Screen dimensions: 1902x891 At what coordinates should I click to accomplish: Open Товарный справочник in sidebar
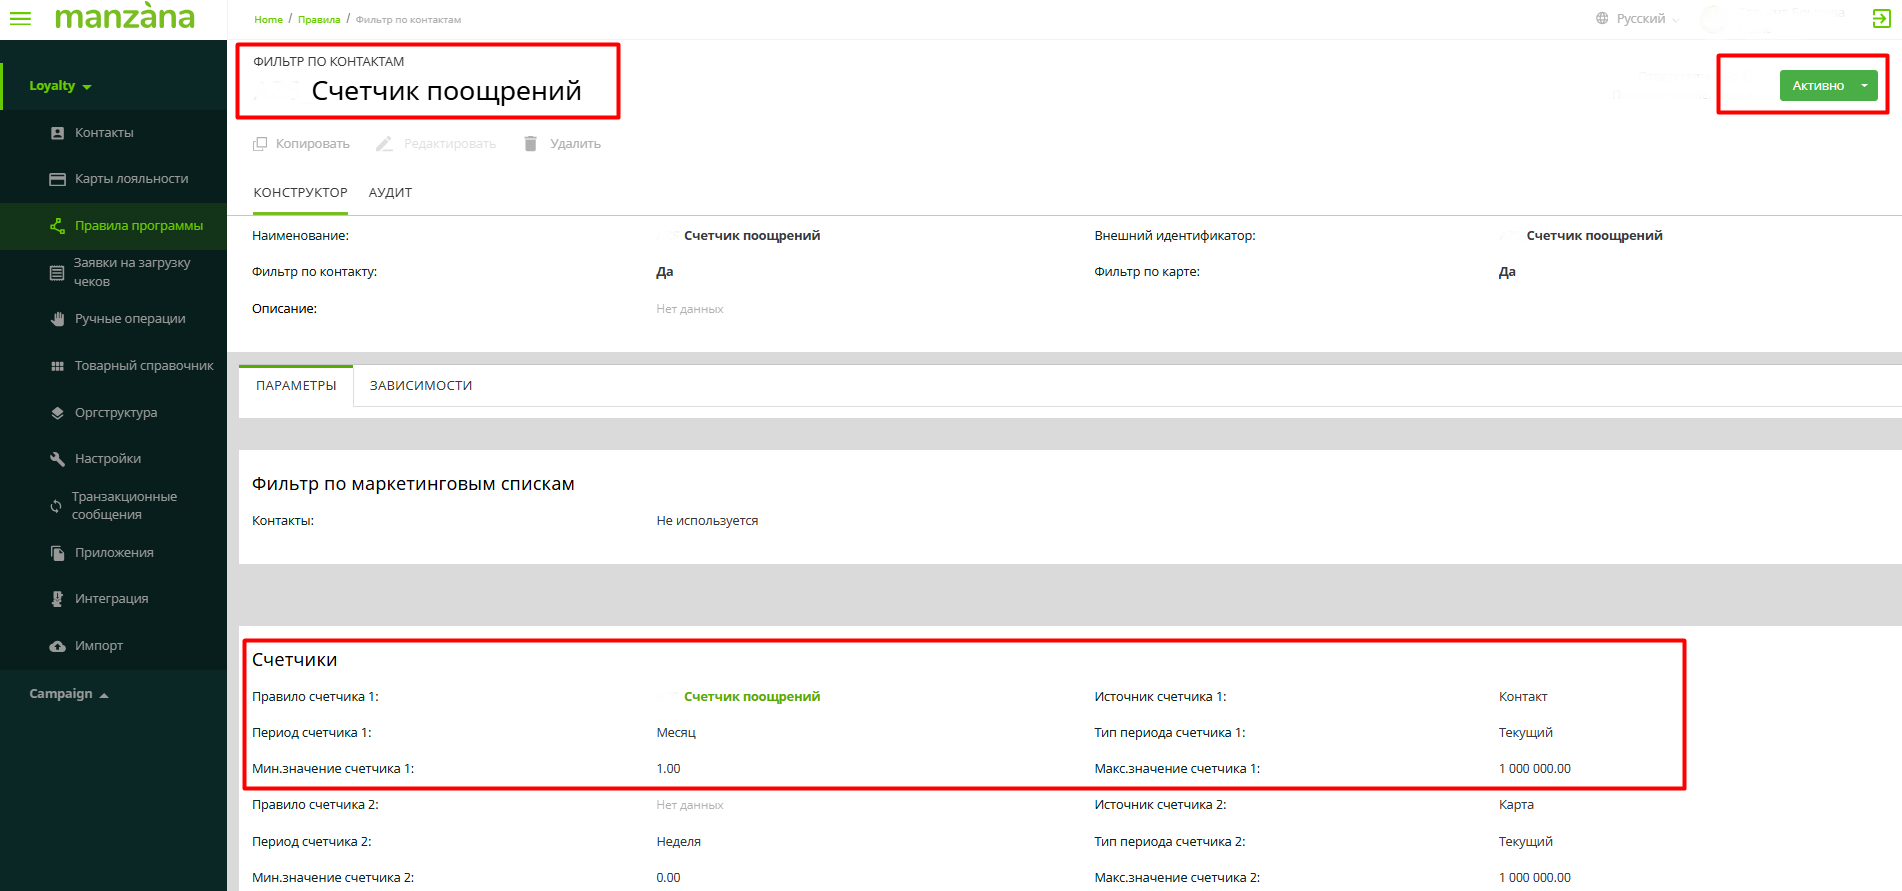pyautogui.click(x=143, y=366)
